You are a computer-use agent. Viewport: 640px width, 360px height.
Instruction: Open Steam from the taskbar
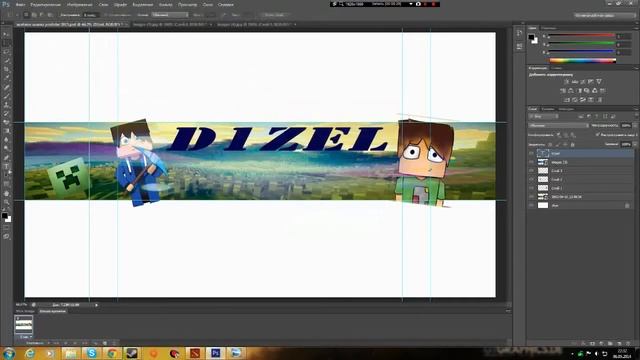[x=133, y=353]
